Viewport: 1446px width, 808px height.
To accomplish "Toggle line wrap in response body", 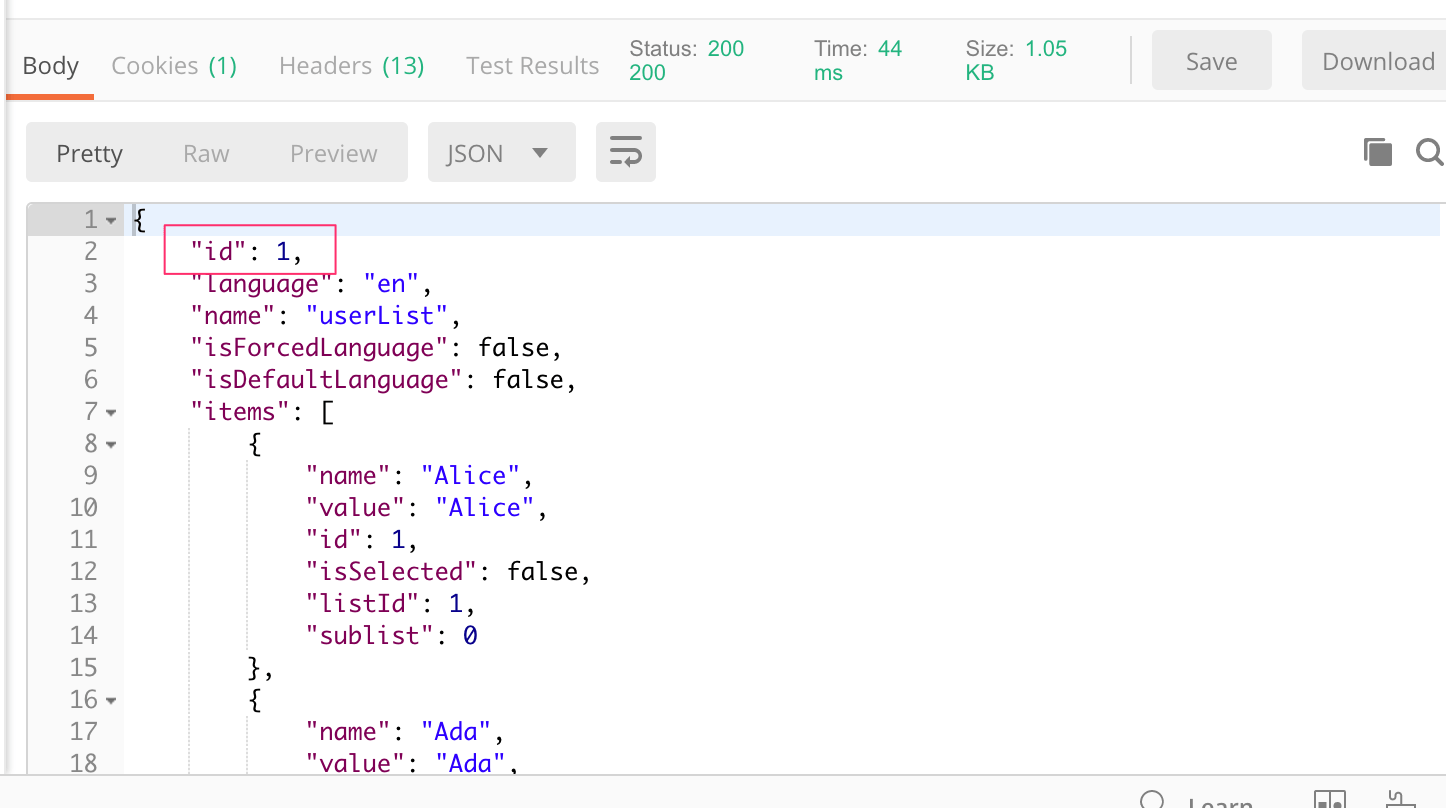I will coord(625,153).
